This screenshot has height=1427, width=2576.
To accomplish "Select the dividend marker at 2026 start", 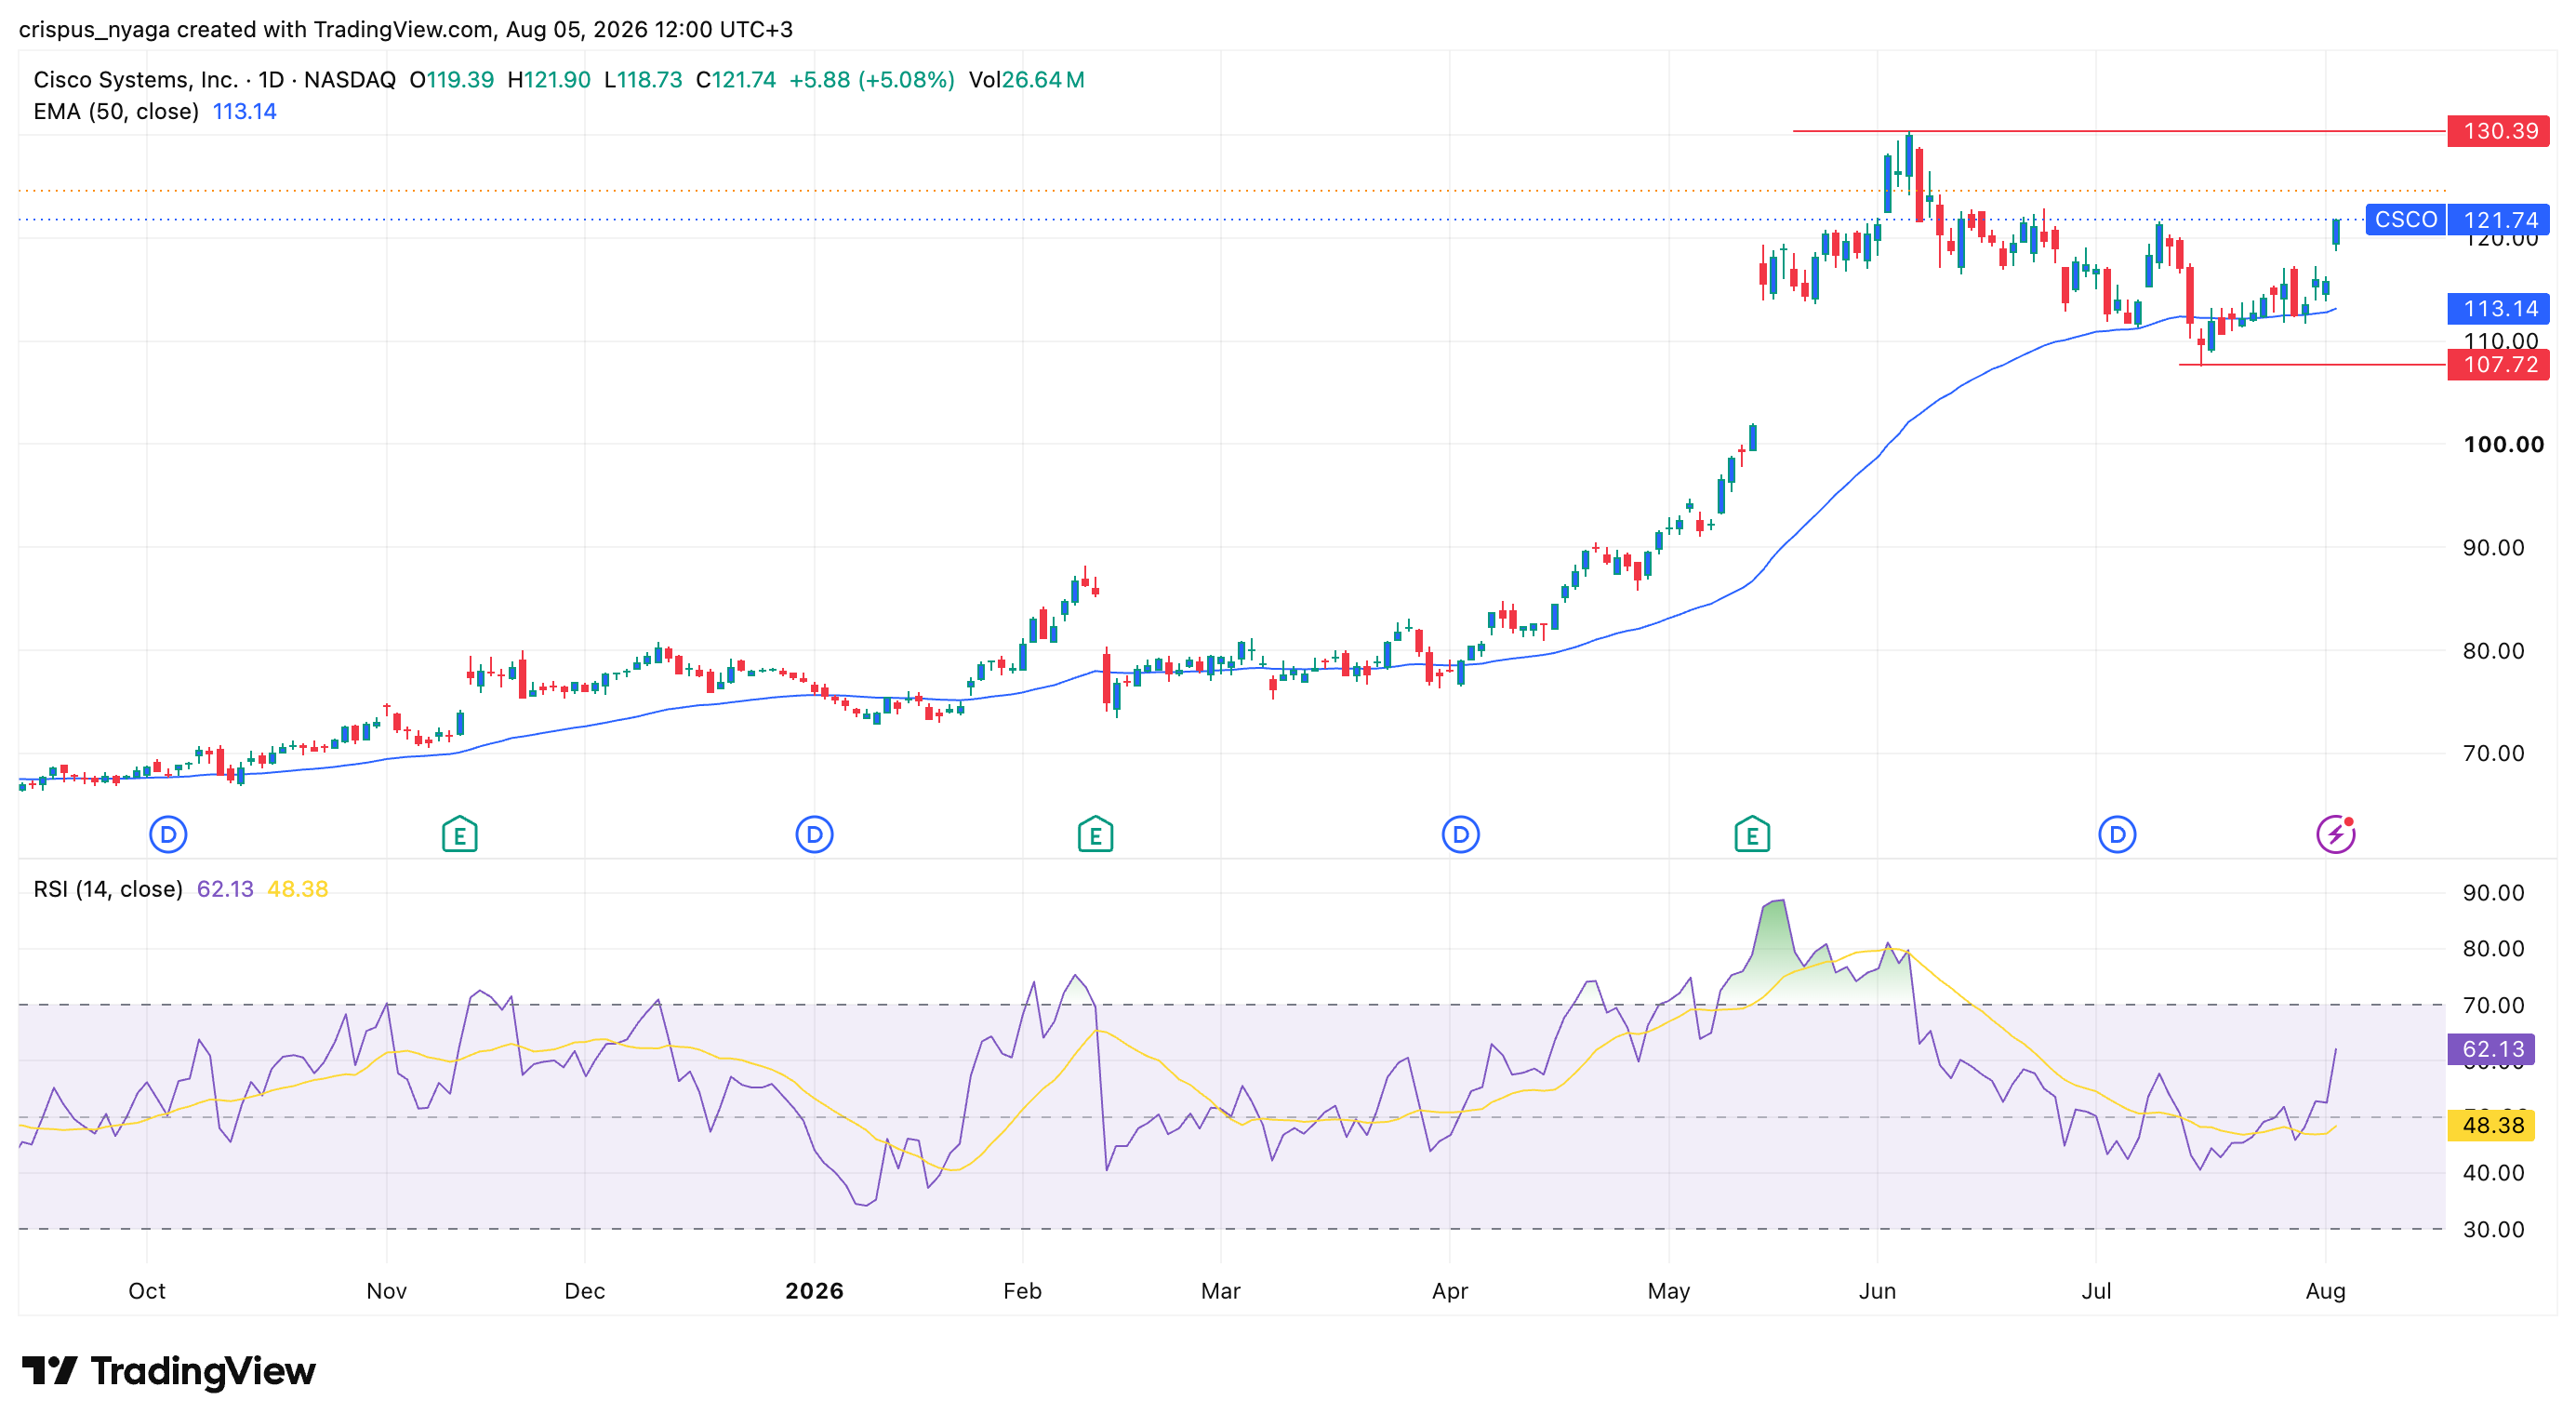I will click(x=814, y=834).
